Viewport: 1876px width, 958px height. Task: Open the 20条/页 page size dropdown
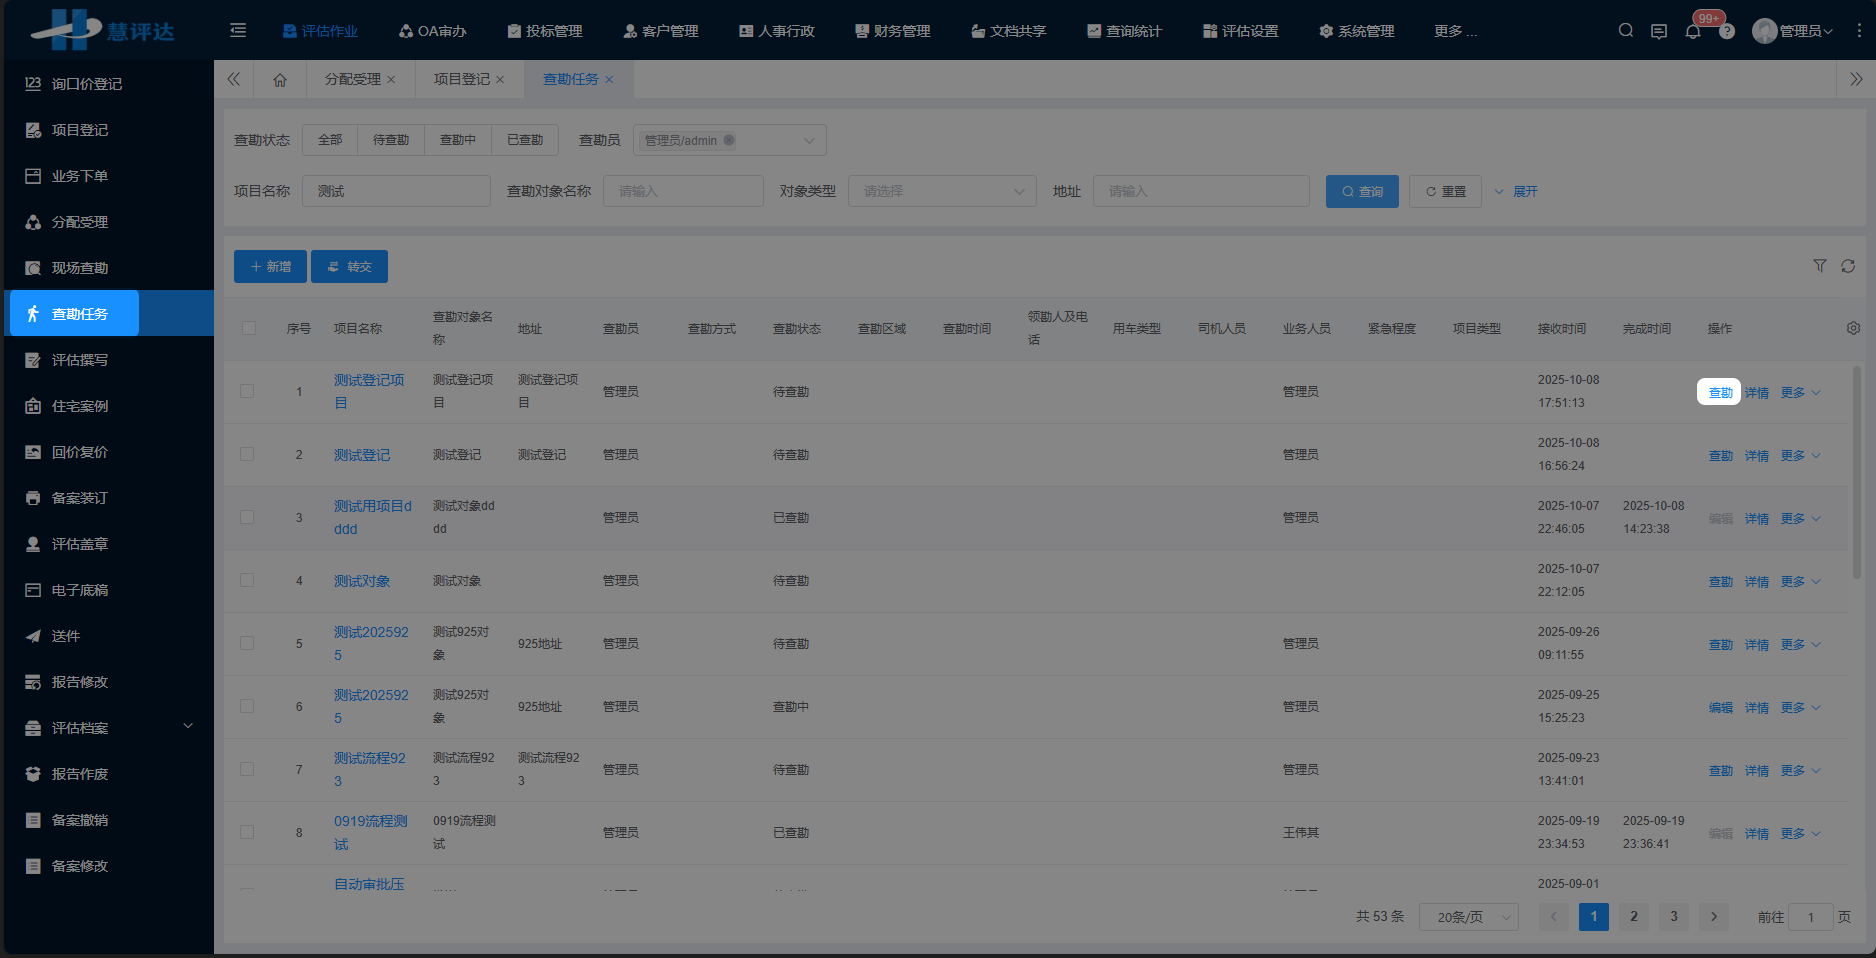1468,916
